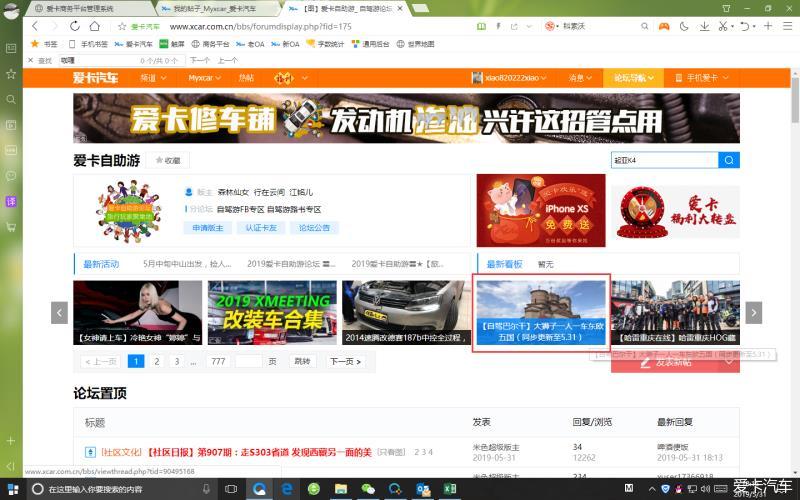Viewport: 800px width, 500px height.
Task: Show previous carousel items with left arrow
Action: click(59, 313)
